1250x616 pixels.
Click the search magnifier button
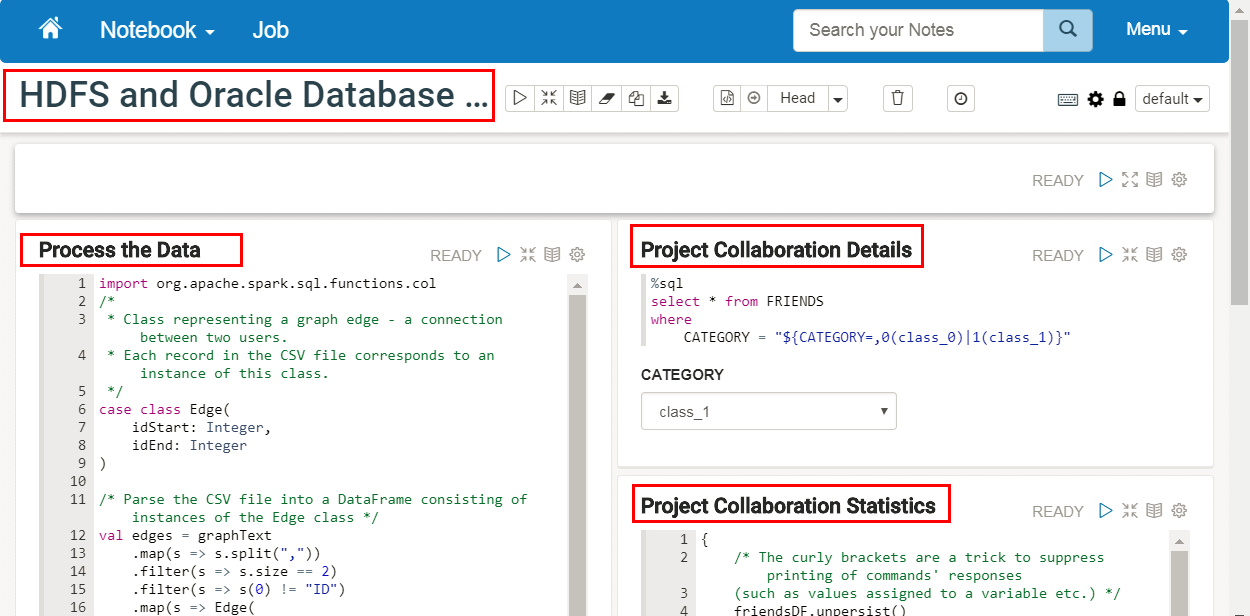[1067, 30]
